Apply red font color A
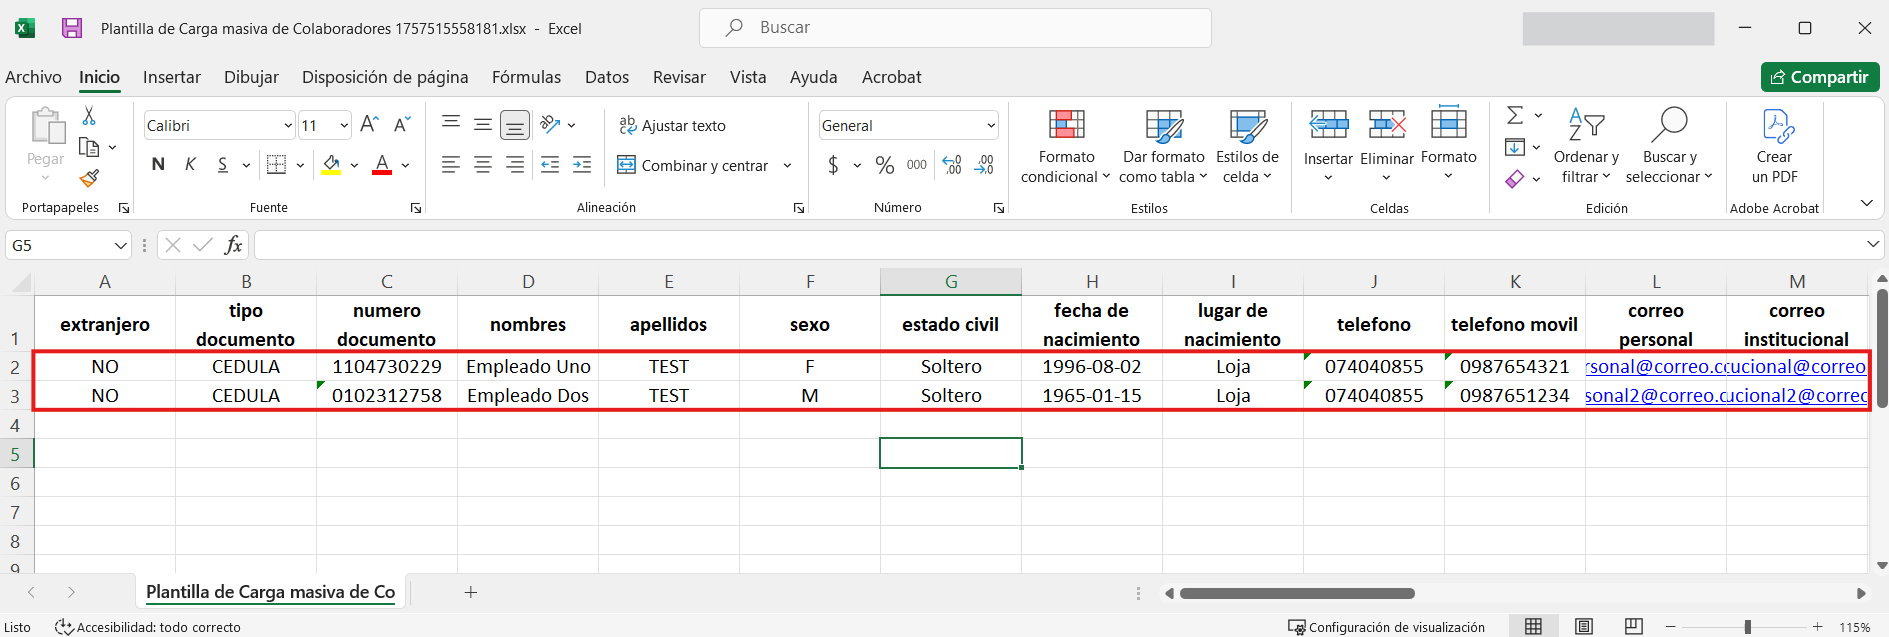This screenshot has width=1889, height=637. click(382, 164)
